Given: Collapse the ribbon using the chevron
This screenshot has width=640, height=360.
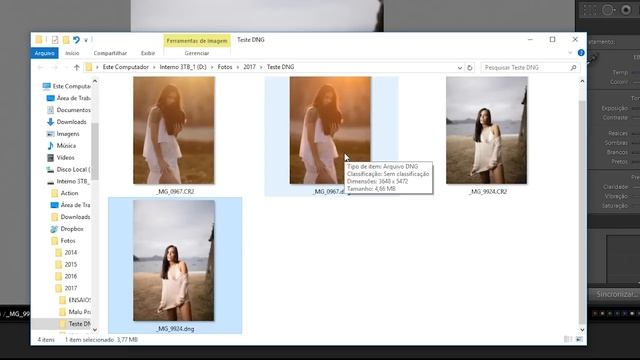Looking at the screenshot, I should click(570, 53).
